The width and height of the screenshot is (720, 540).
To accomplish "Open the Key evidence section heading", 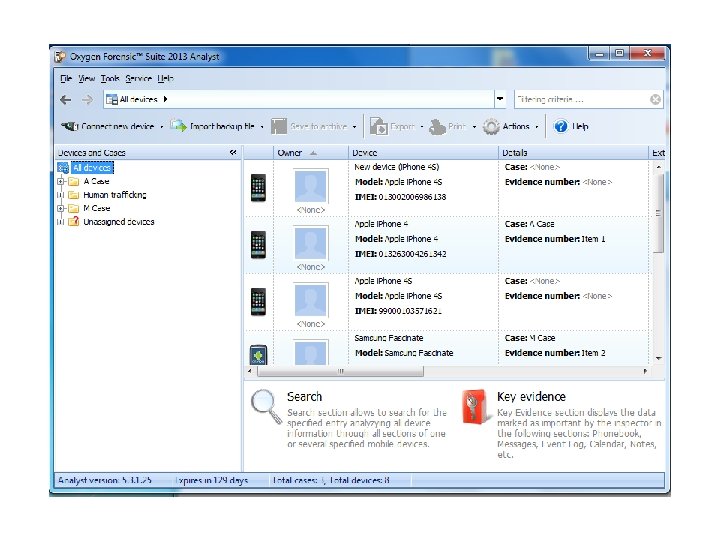I will click(x=531, y=397).
